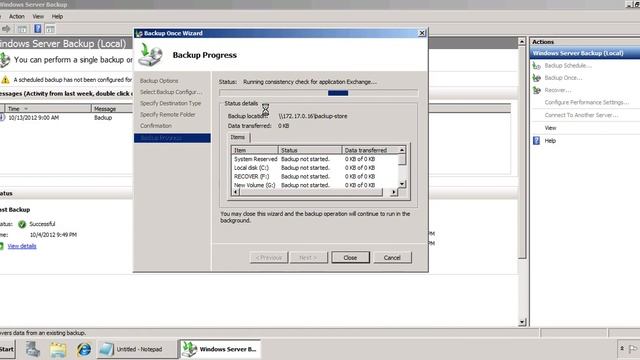Open Windows Explorer folder taskbar icon
The height and width of the screenshot is (360, 640).
click(58, 349)
